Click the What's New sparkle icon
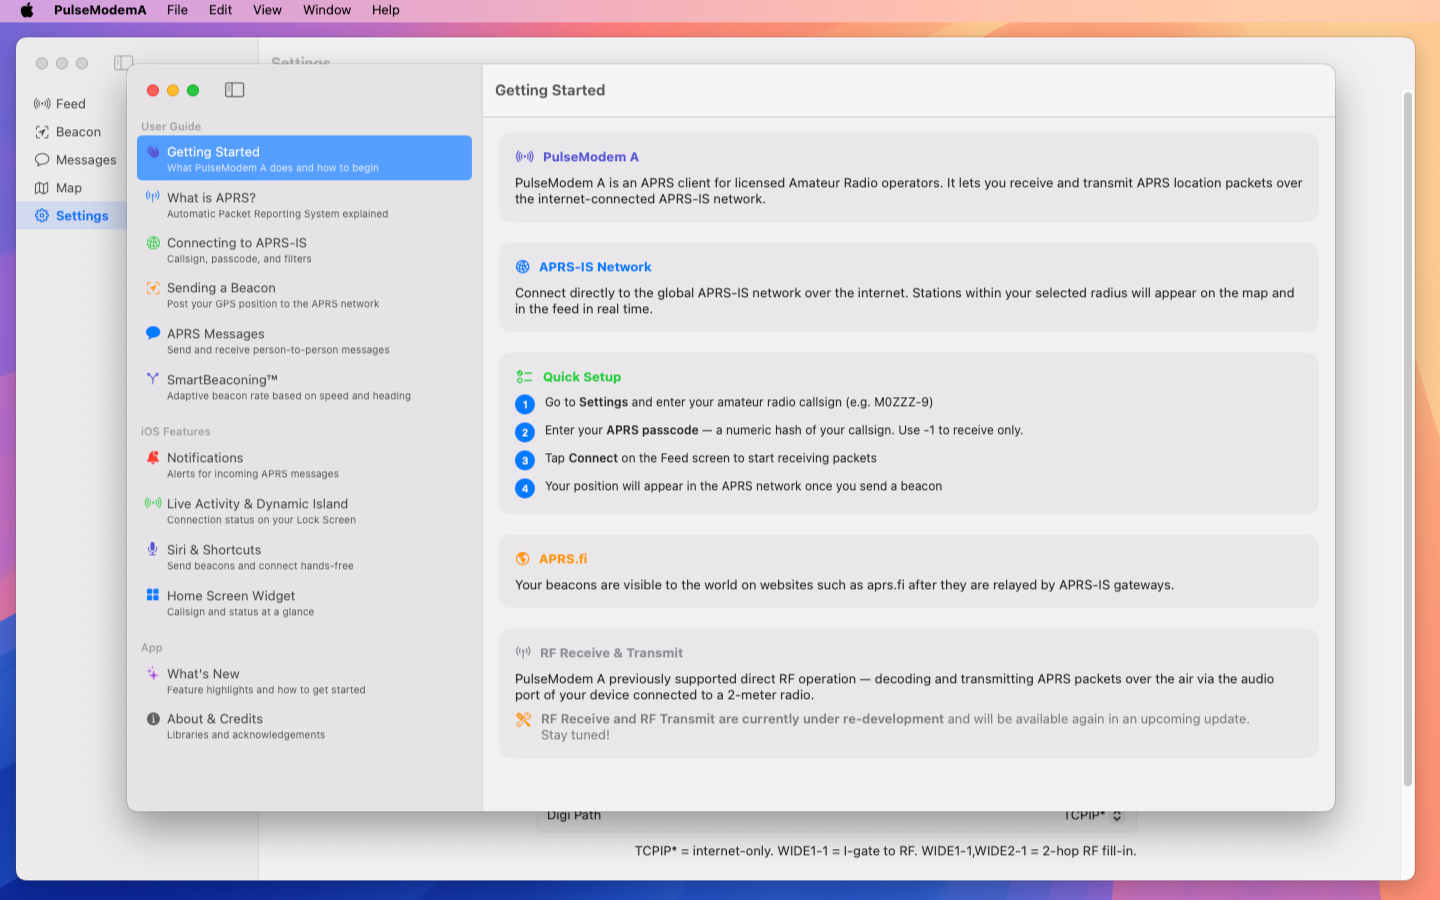The height and width of the screenshot is (900, 1440). click(153, 673)
